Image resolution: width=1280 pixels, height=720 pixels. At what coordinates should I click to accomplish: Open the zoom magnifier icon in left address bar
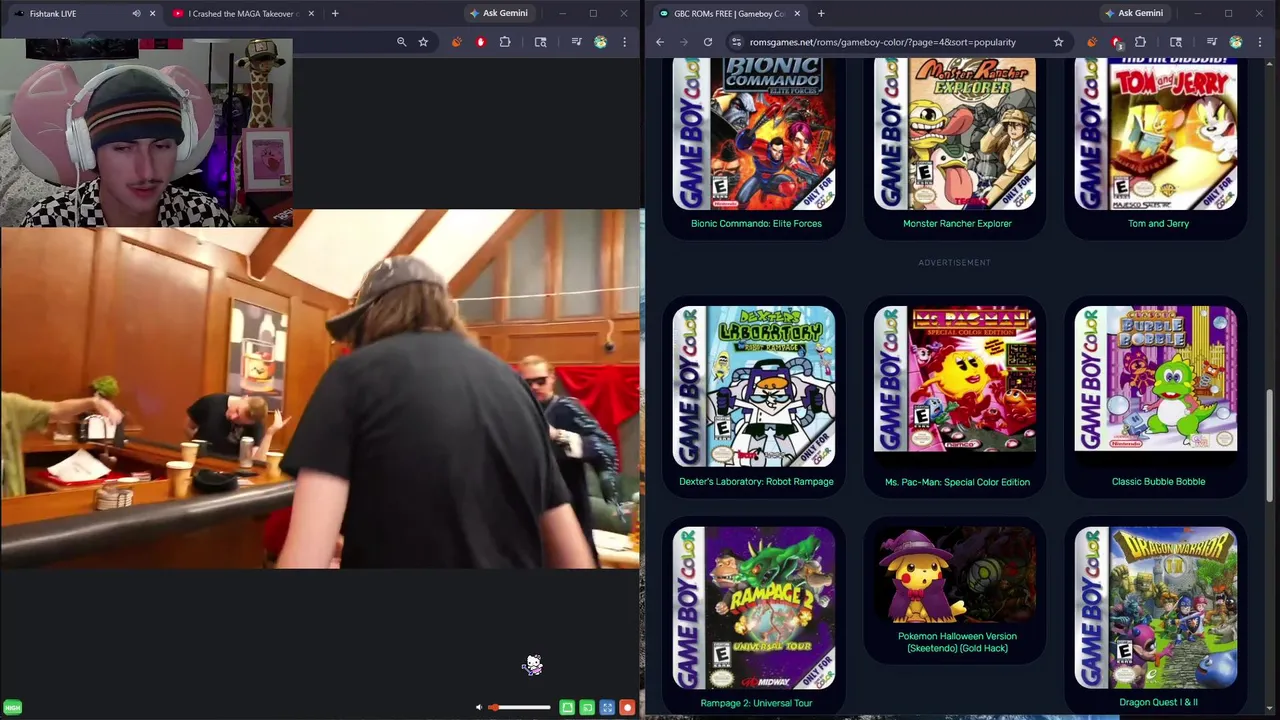coord(401,42)
